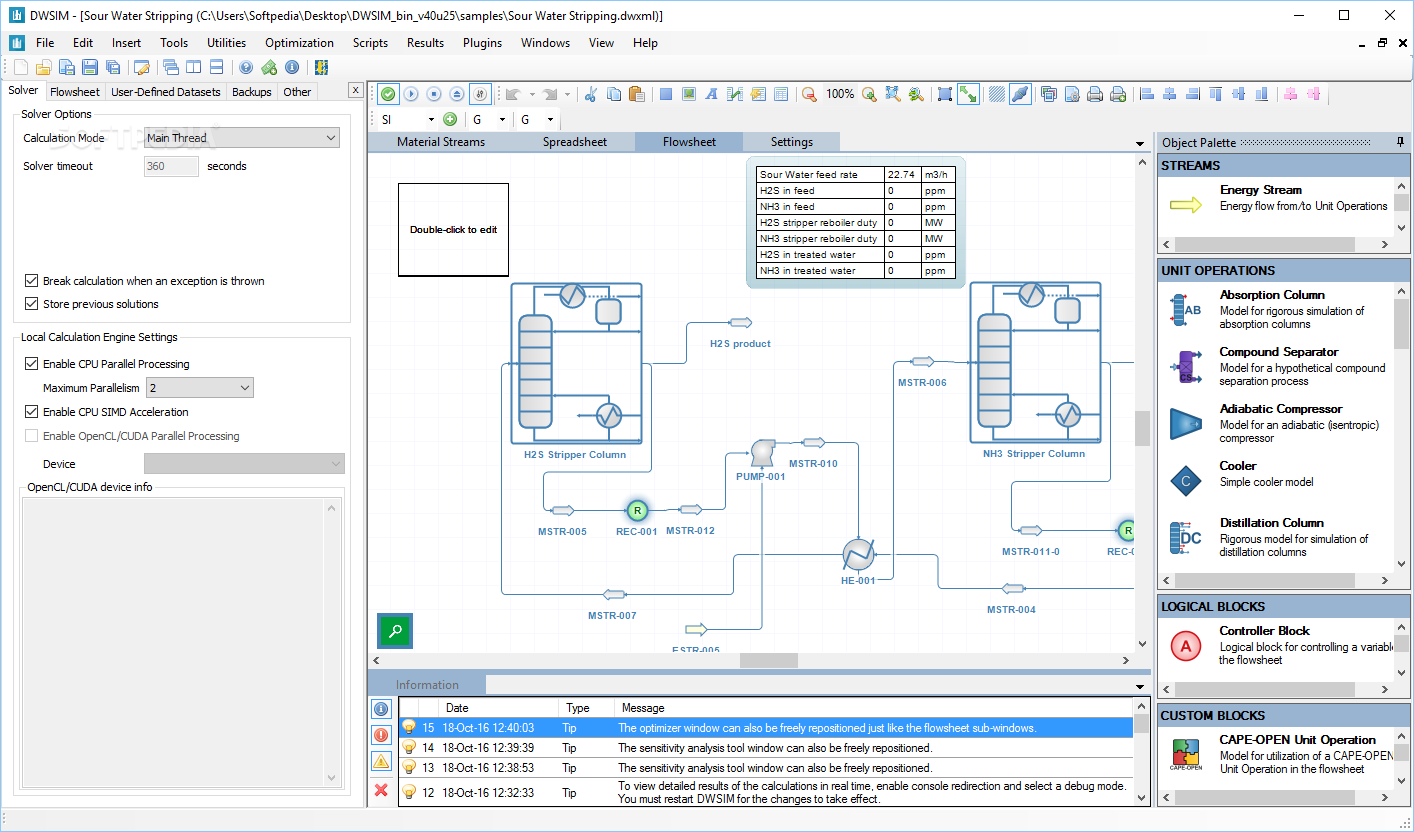Toggle Enable CPU Parallel Processing checkbox

32,364
